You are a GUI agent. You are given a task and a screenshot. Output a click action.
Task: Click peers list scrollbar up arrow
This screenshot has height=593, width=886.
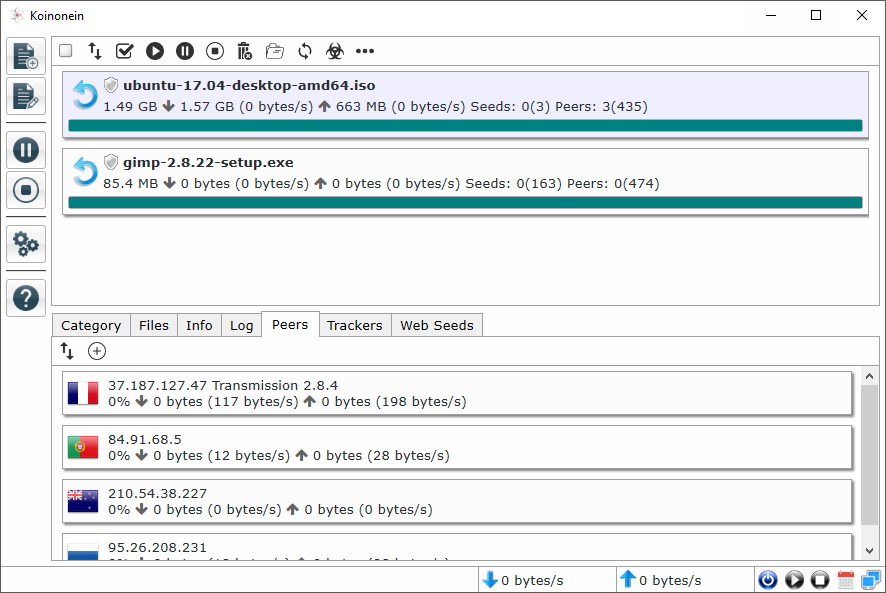pos(870,376)
